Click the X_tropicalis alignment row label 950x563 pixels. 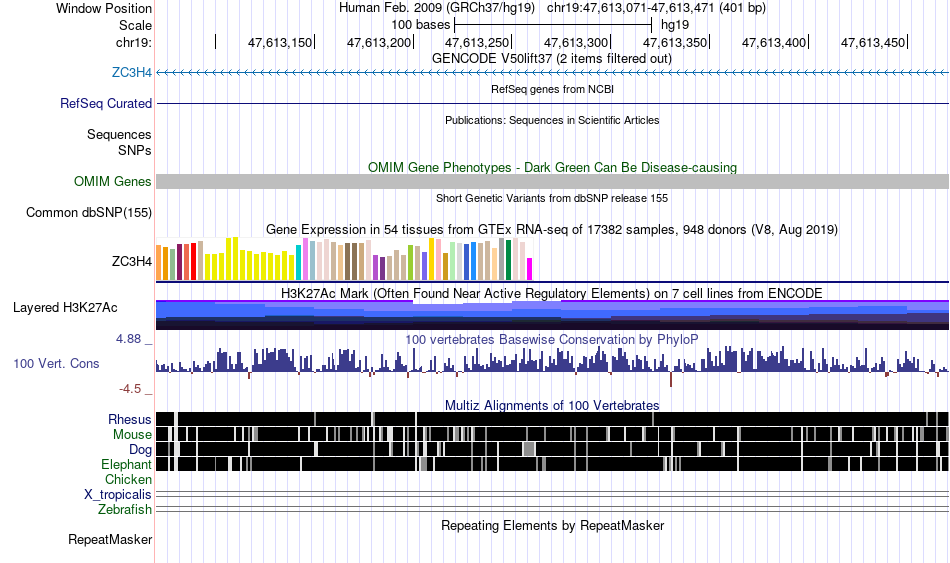tap(118, 495)
